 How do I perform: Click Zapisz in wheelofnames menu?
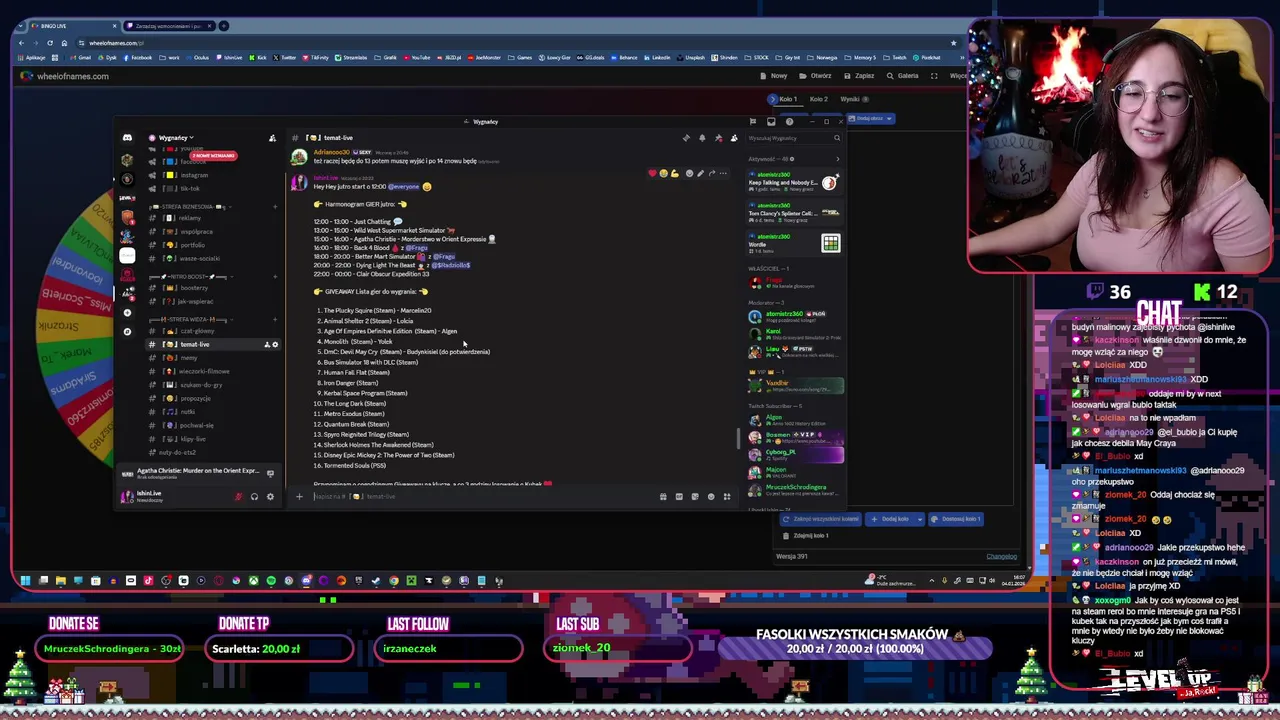[x=859, y=76]
